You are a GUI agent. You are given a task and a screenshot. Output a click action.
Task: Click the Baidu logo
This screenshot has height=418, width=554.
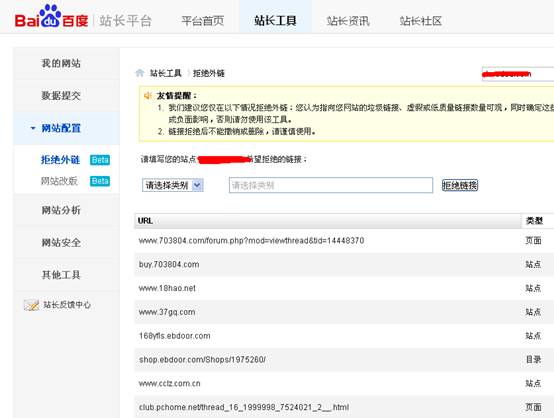click(51, 16)
